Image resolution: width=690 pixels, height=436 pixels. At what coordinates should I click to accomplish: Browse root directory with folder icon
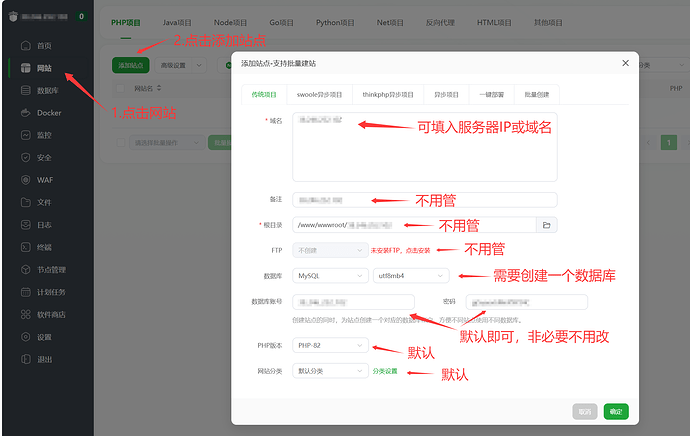click(547, 225)
